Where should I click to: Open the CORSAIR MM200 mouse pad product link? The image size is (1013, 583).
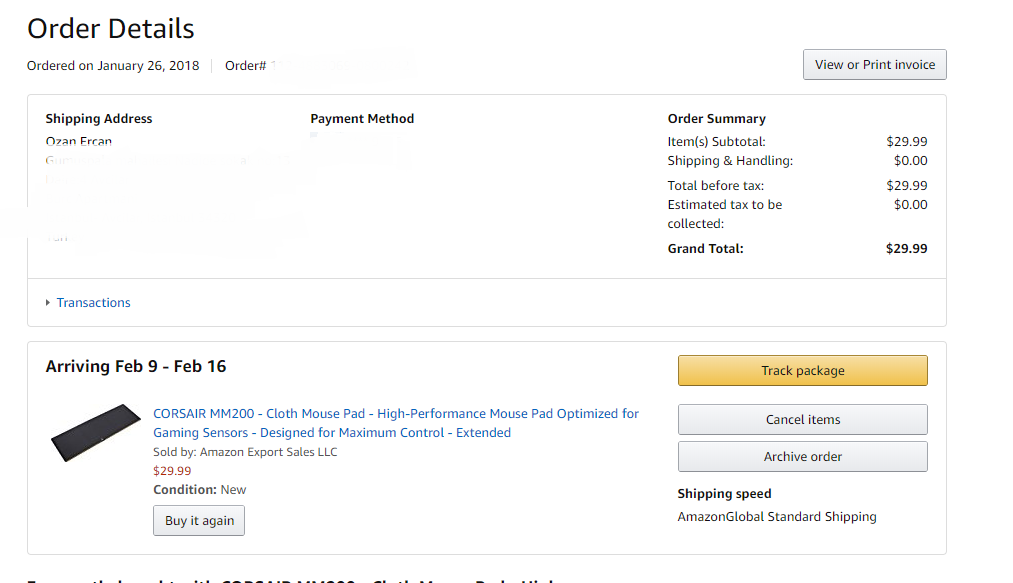tap(395, 423)
